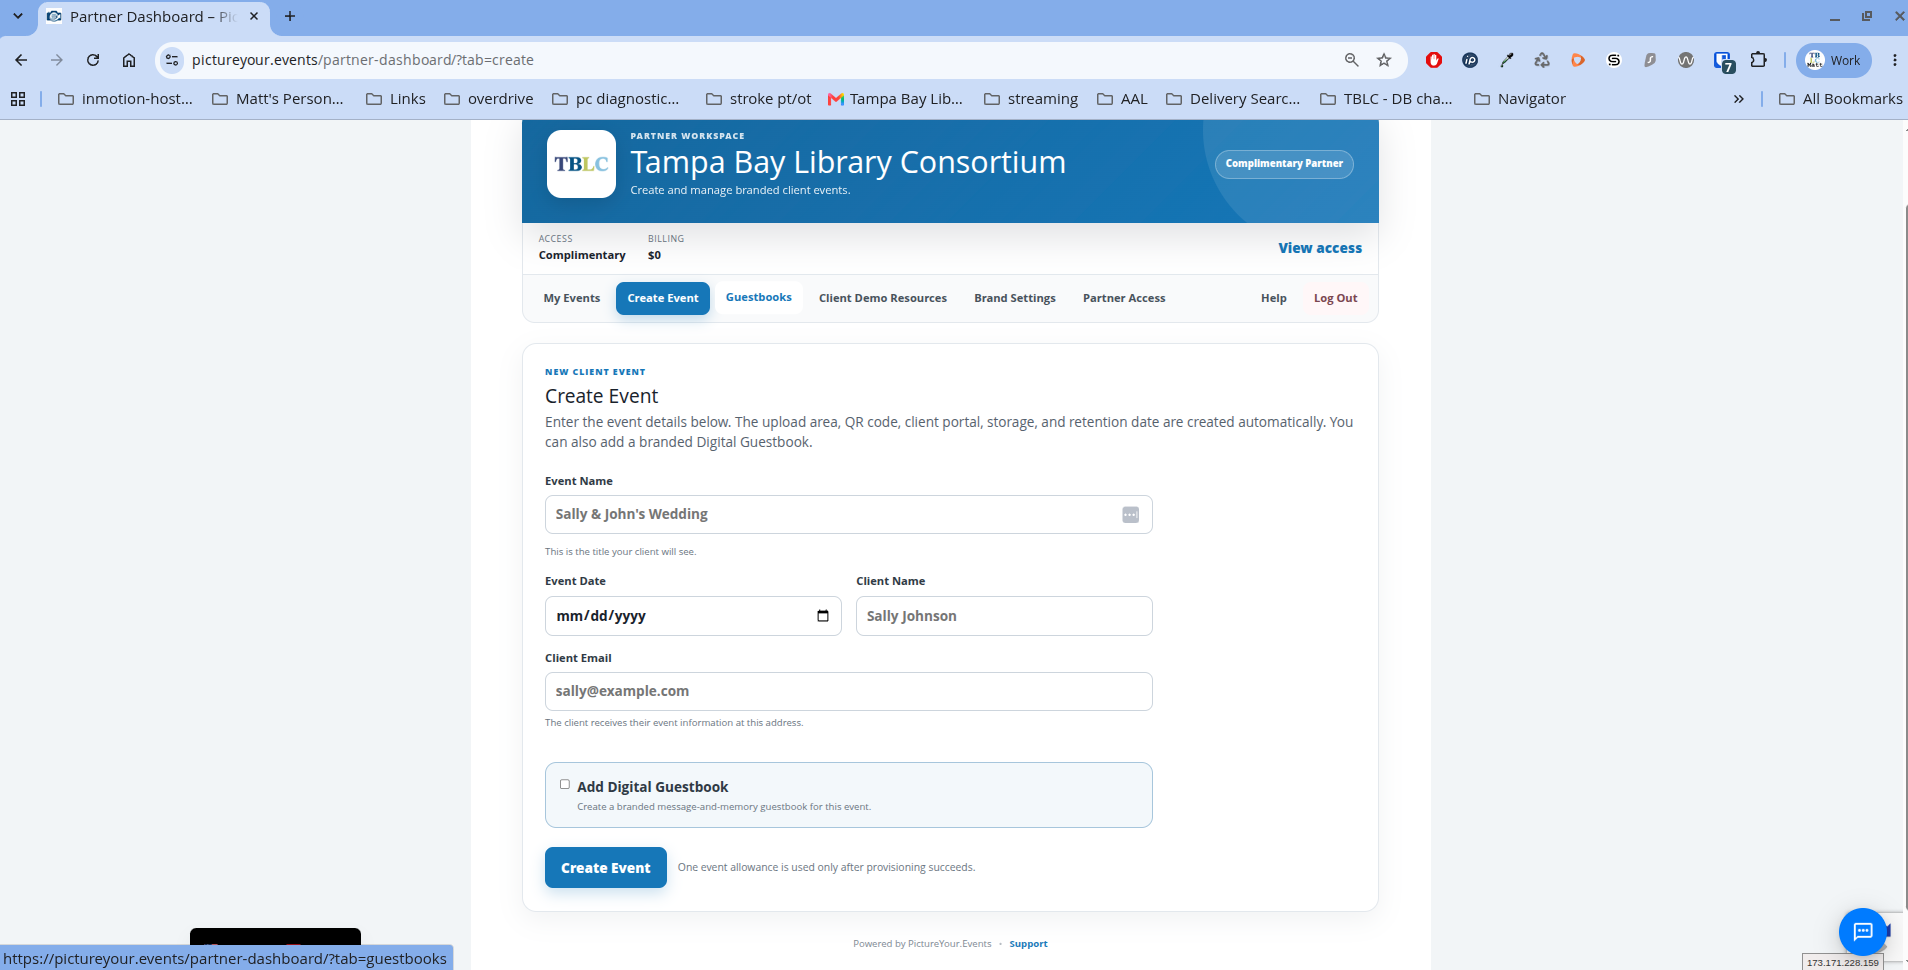The image size is (1908, 970).
Task: Open the Partner Access tab
Action: (1124, 298)
